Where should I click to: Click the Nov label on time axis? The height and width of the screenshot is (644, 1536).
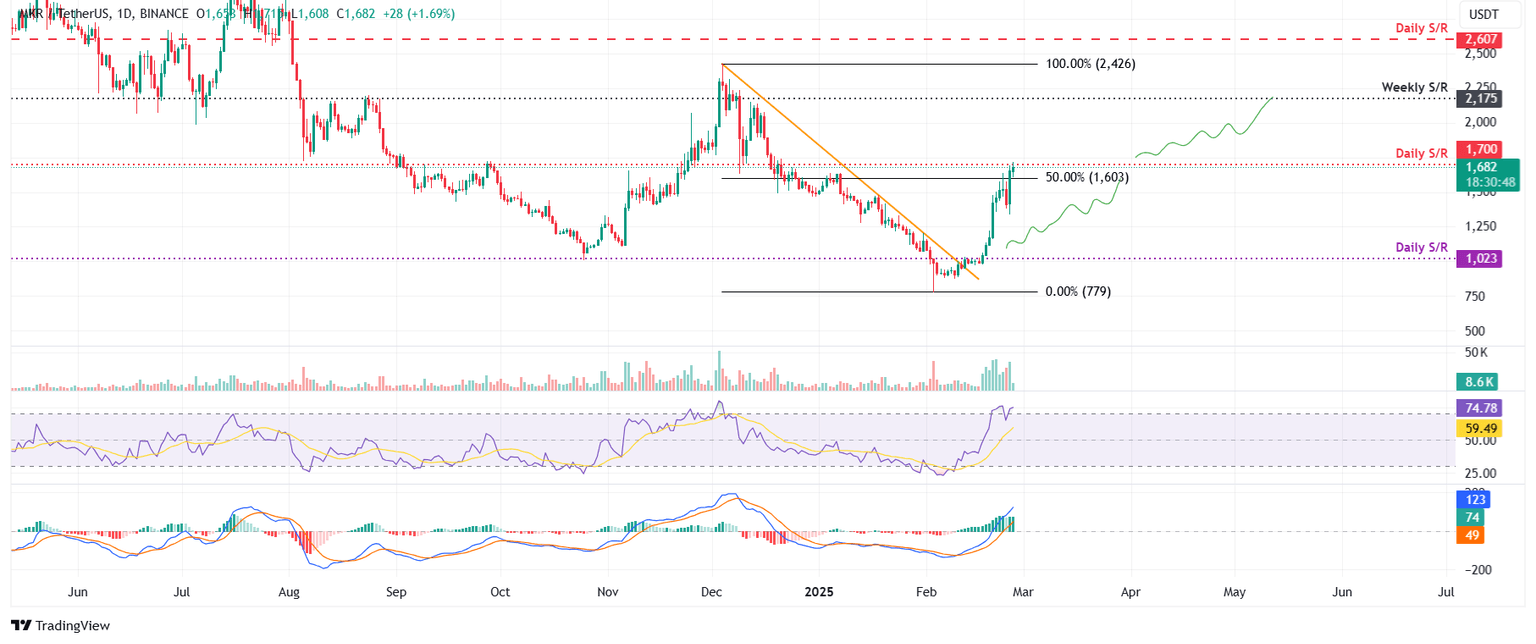[x=608, y=592]
